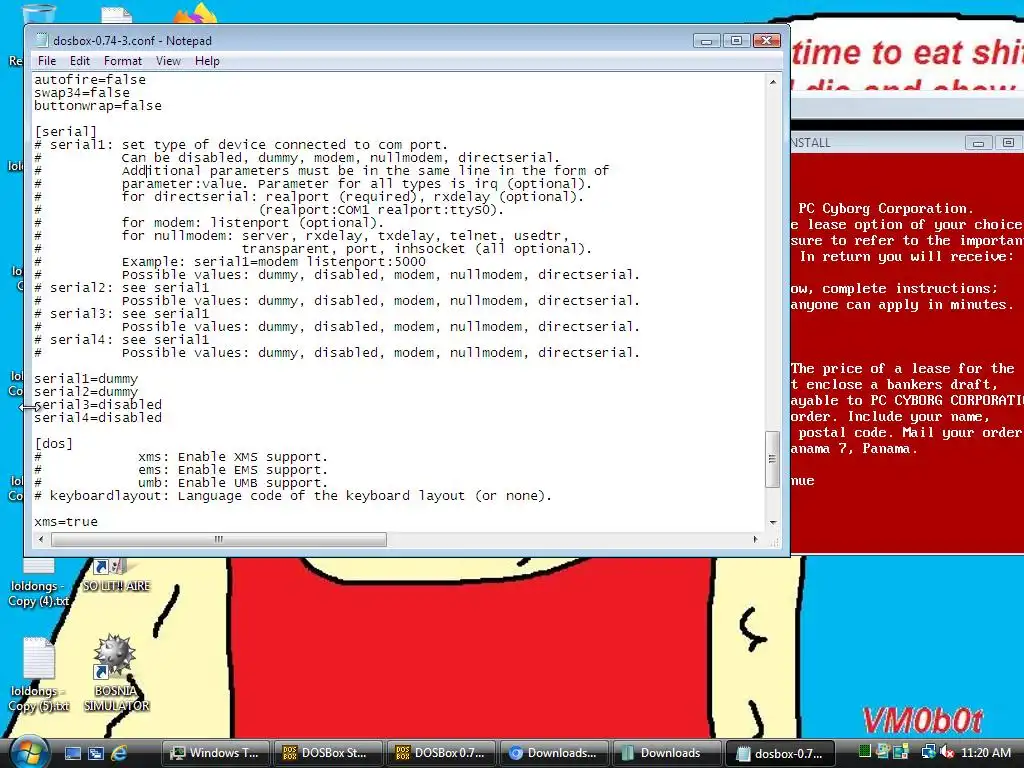
Task: Click the green chip tray icon
Action: pos(865,752)
